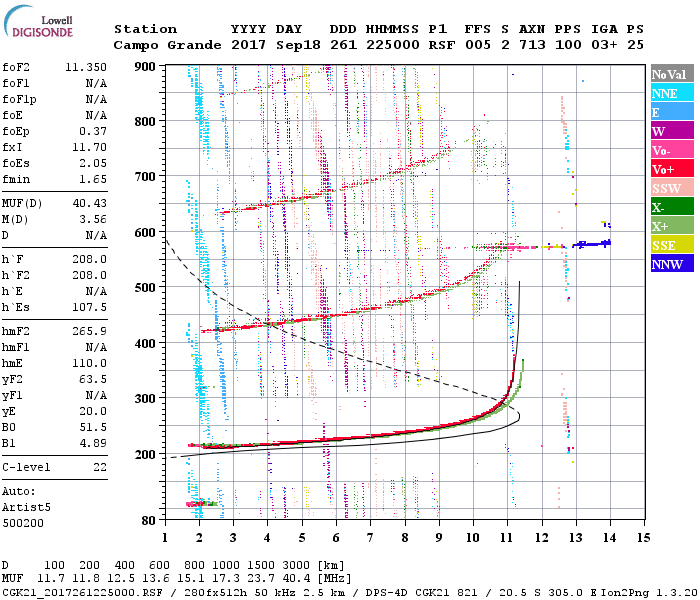Click the E blue legend swatch

click(x=672, y=112)
